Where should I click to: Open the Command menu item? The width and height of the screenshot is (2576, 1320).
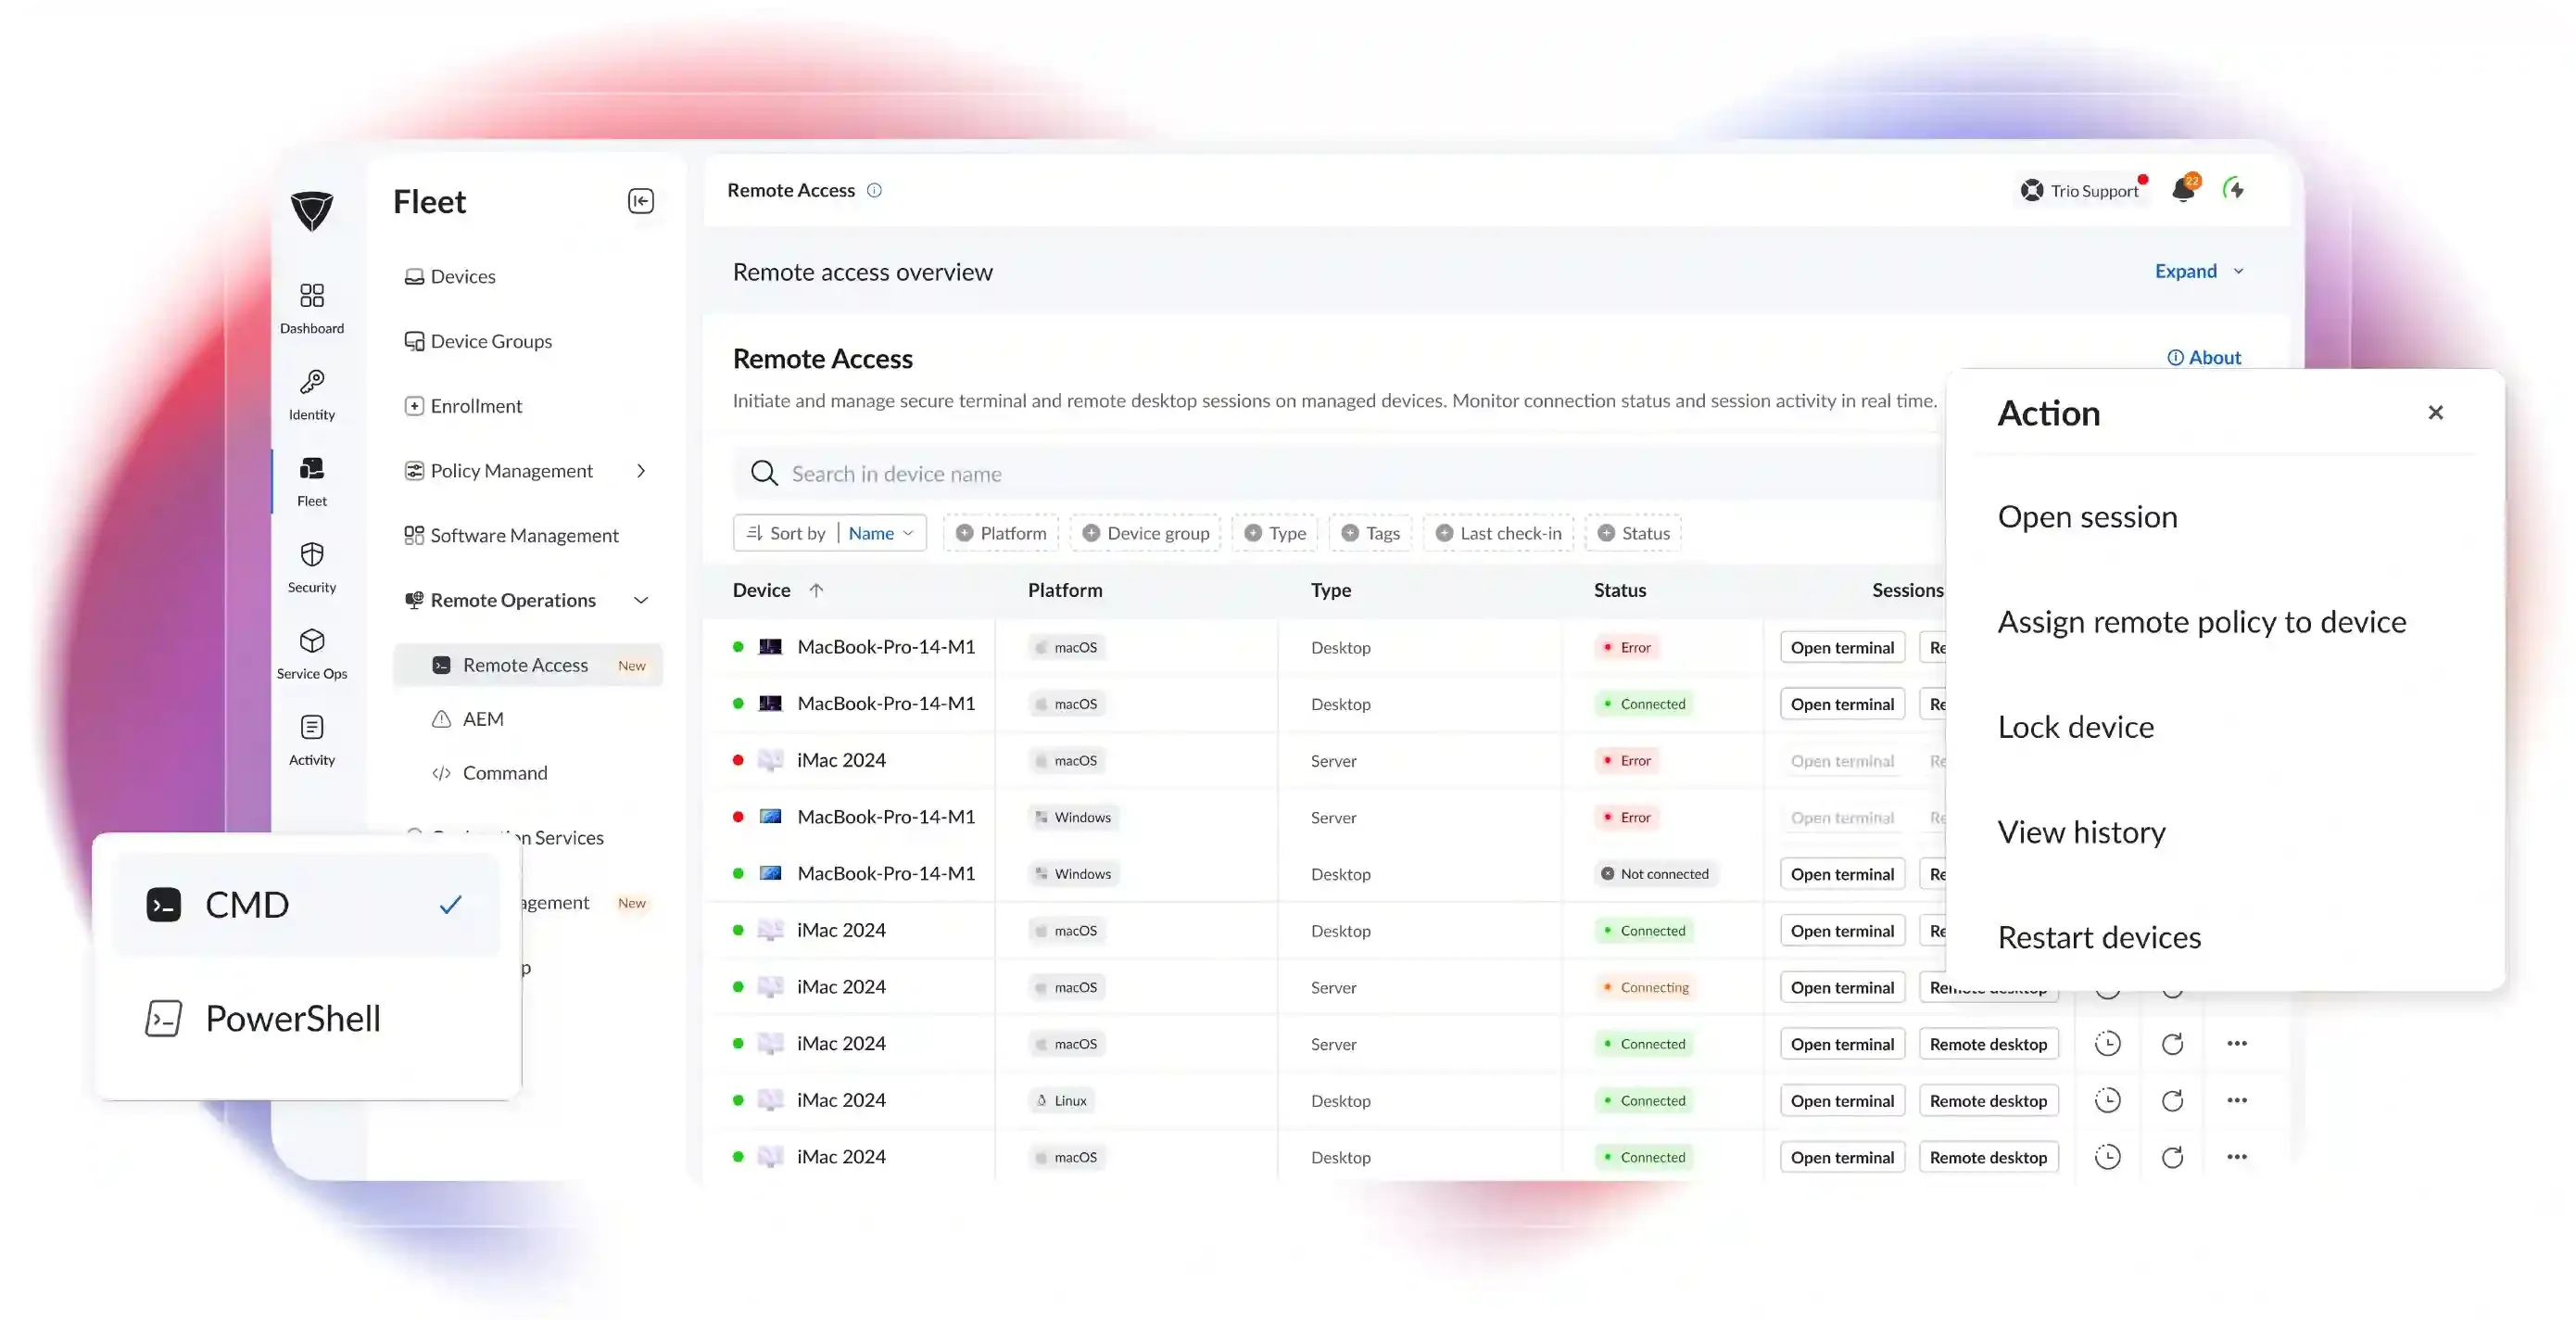489,773
